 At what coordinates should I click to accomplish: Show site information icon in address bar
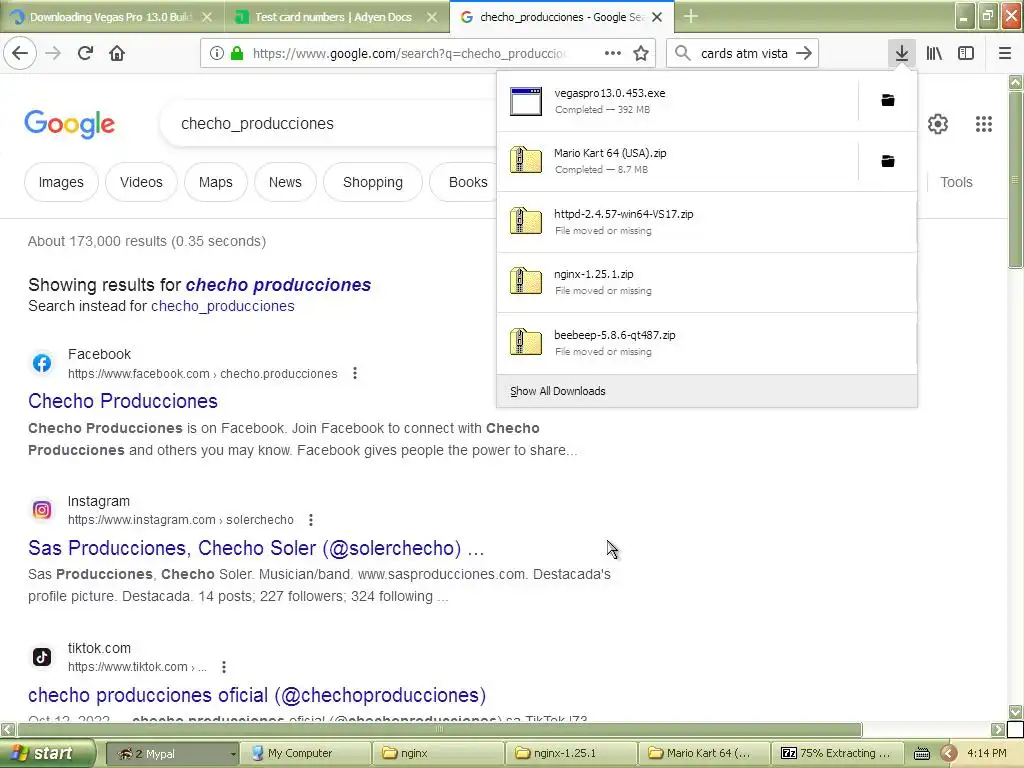tap(216, 54)
